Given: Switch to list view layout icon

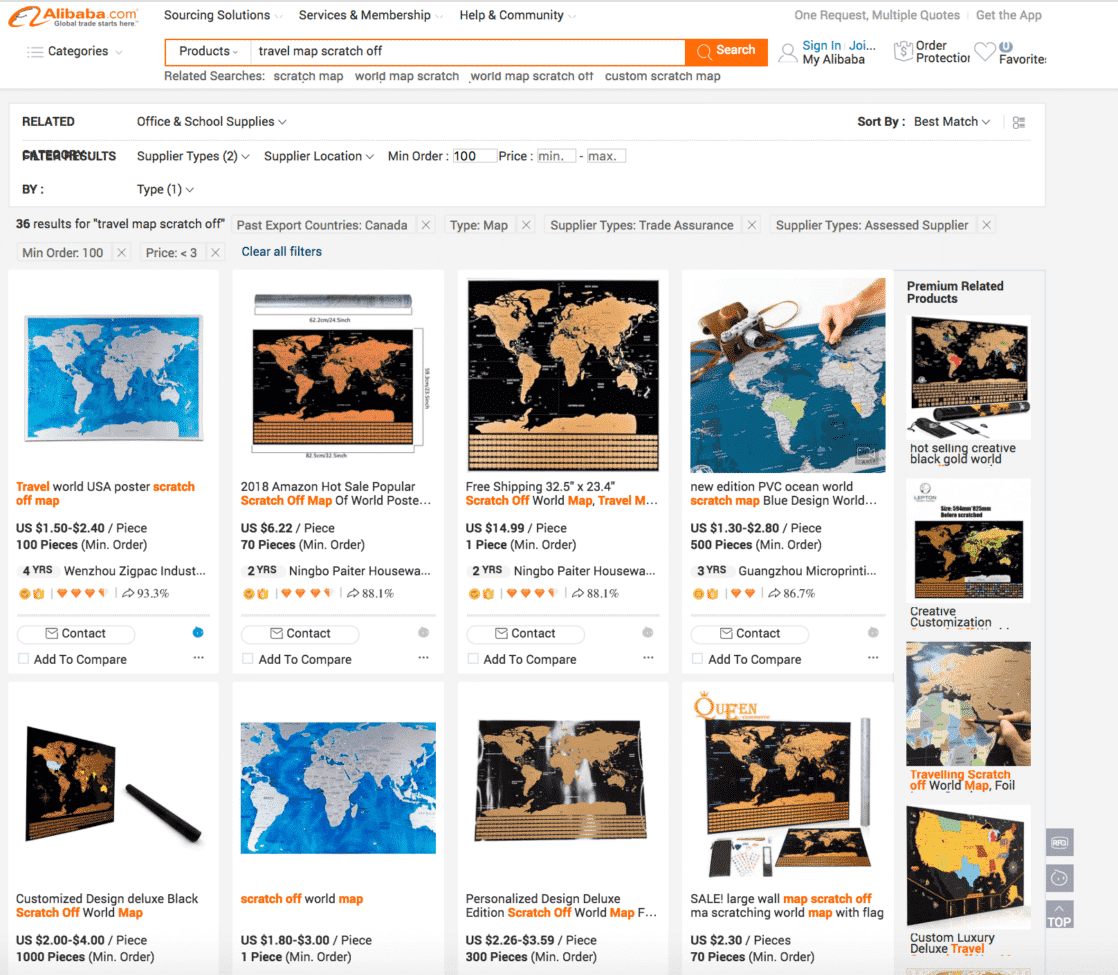Looking at the screenshot, I should (1019, 123).
